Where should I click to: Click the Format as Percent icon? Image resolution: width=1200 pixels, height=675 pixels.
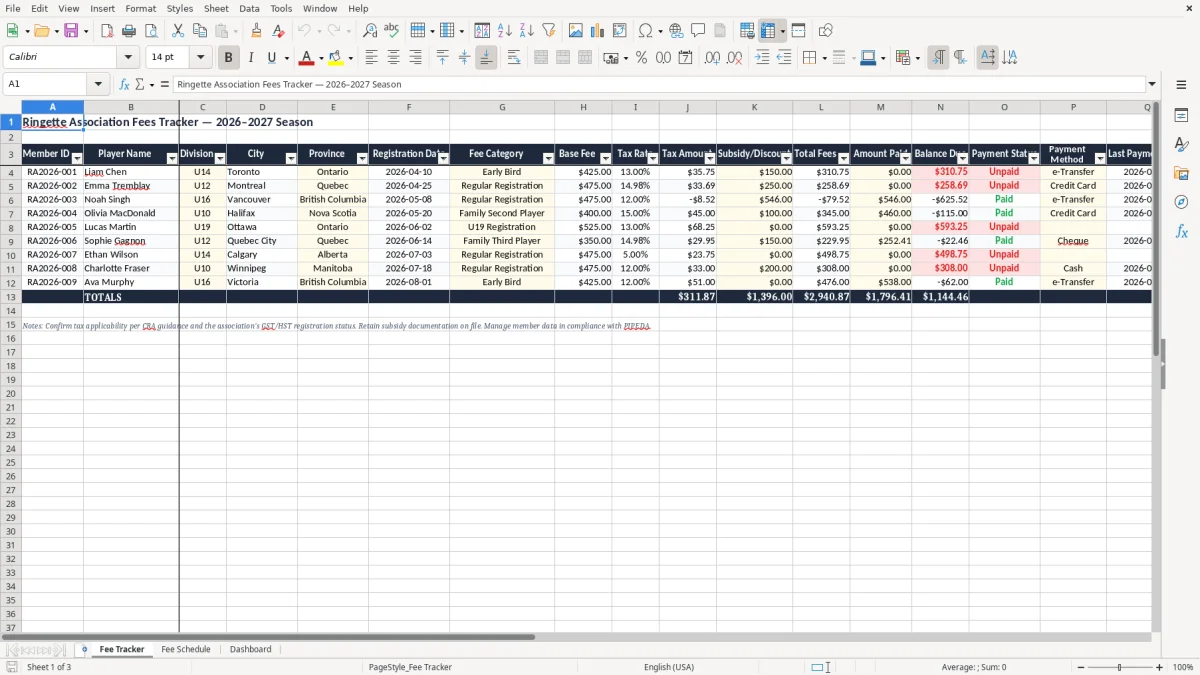(641, 58)
